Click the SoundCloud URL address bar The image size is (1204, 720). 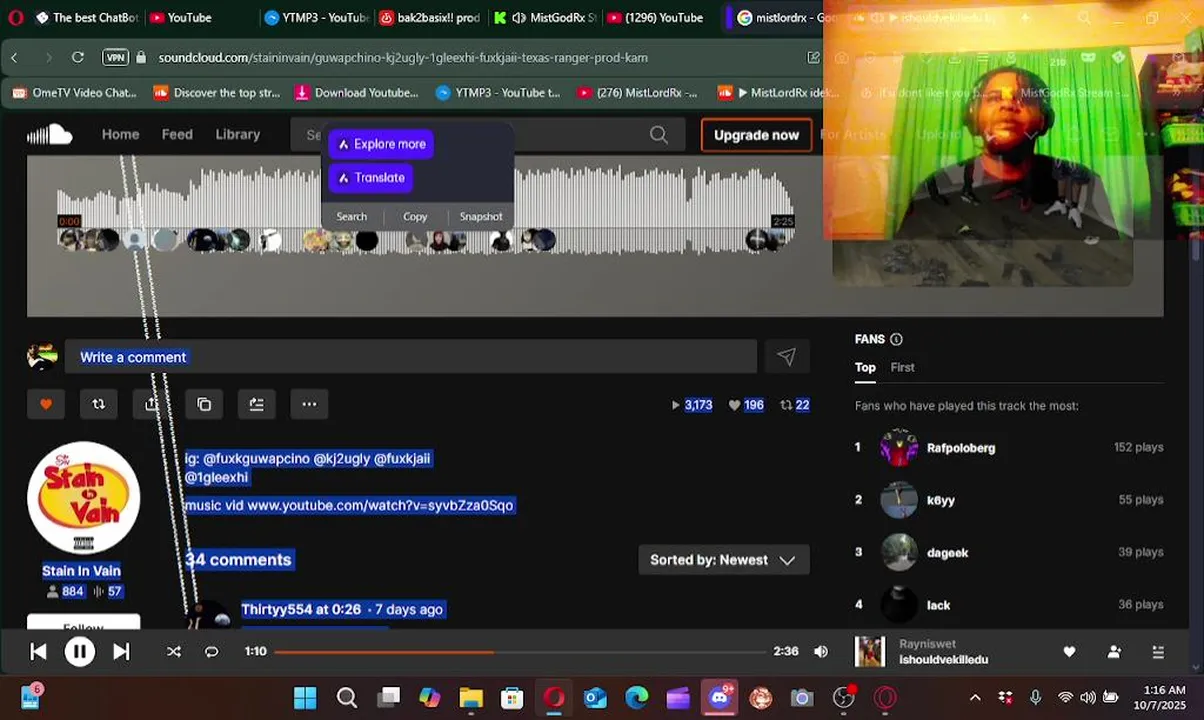coord(403,58)
